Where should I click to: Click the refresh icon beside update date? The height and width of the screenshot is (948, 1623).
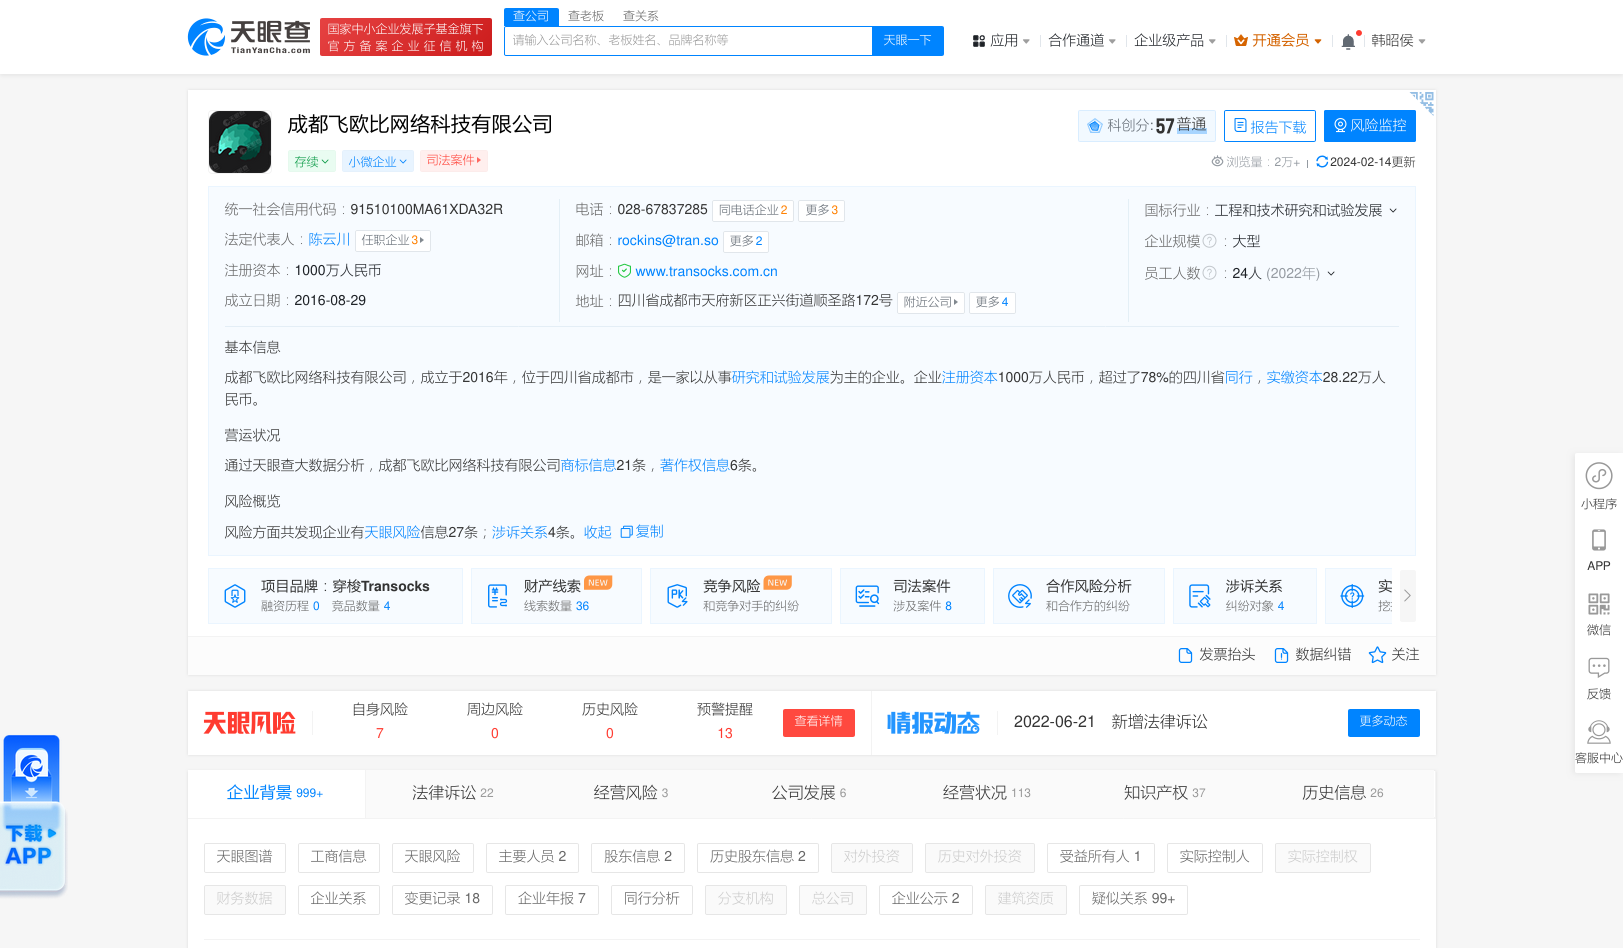[1322, 162]
